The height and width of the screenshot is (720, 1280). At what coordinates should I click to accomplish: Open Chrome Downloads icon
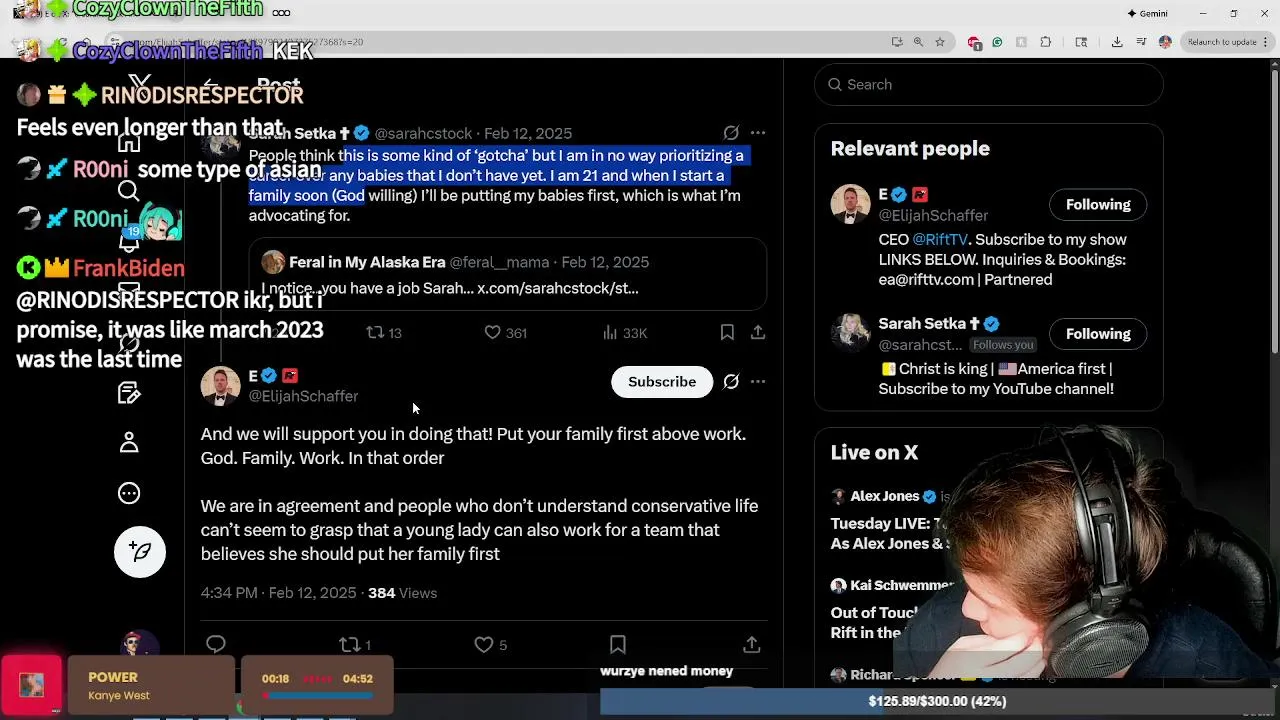[1117, 42]
